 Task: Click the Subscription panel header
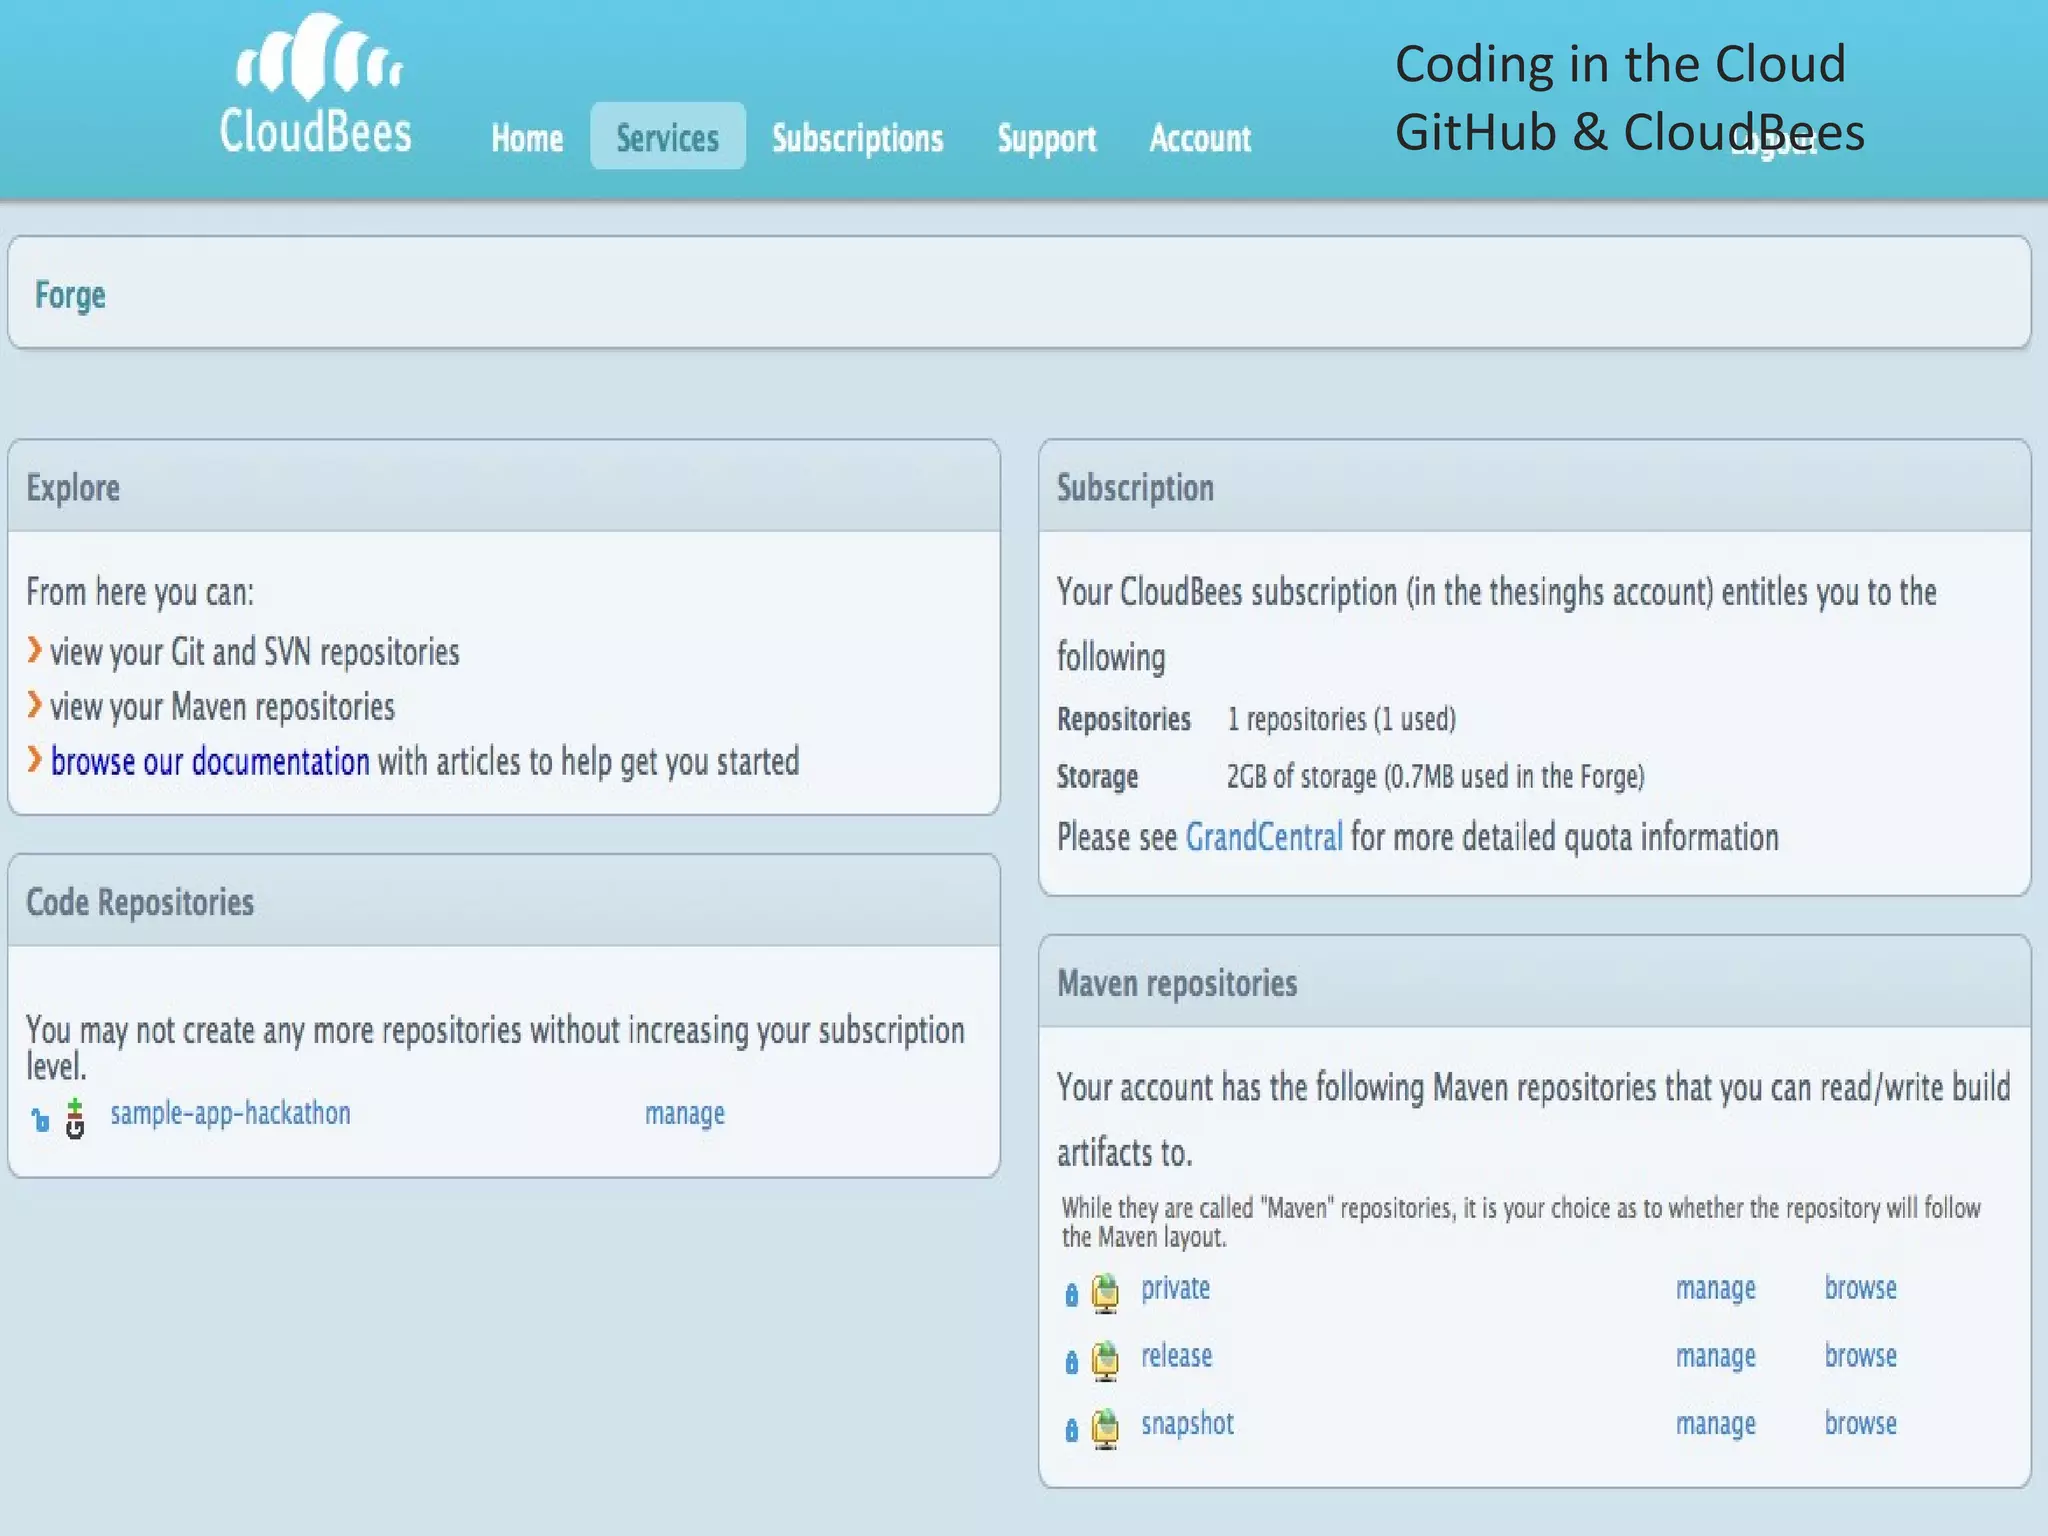[1535, 486]
